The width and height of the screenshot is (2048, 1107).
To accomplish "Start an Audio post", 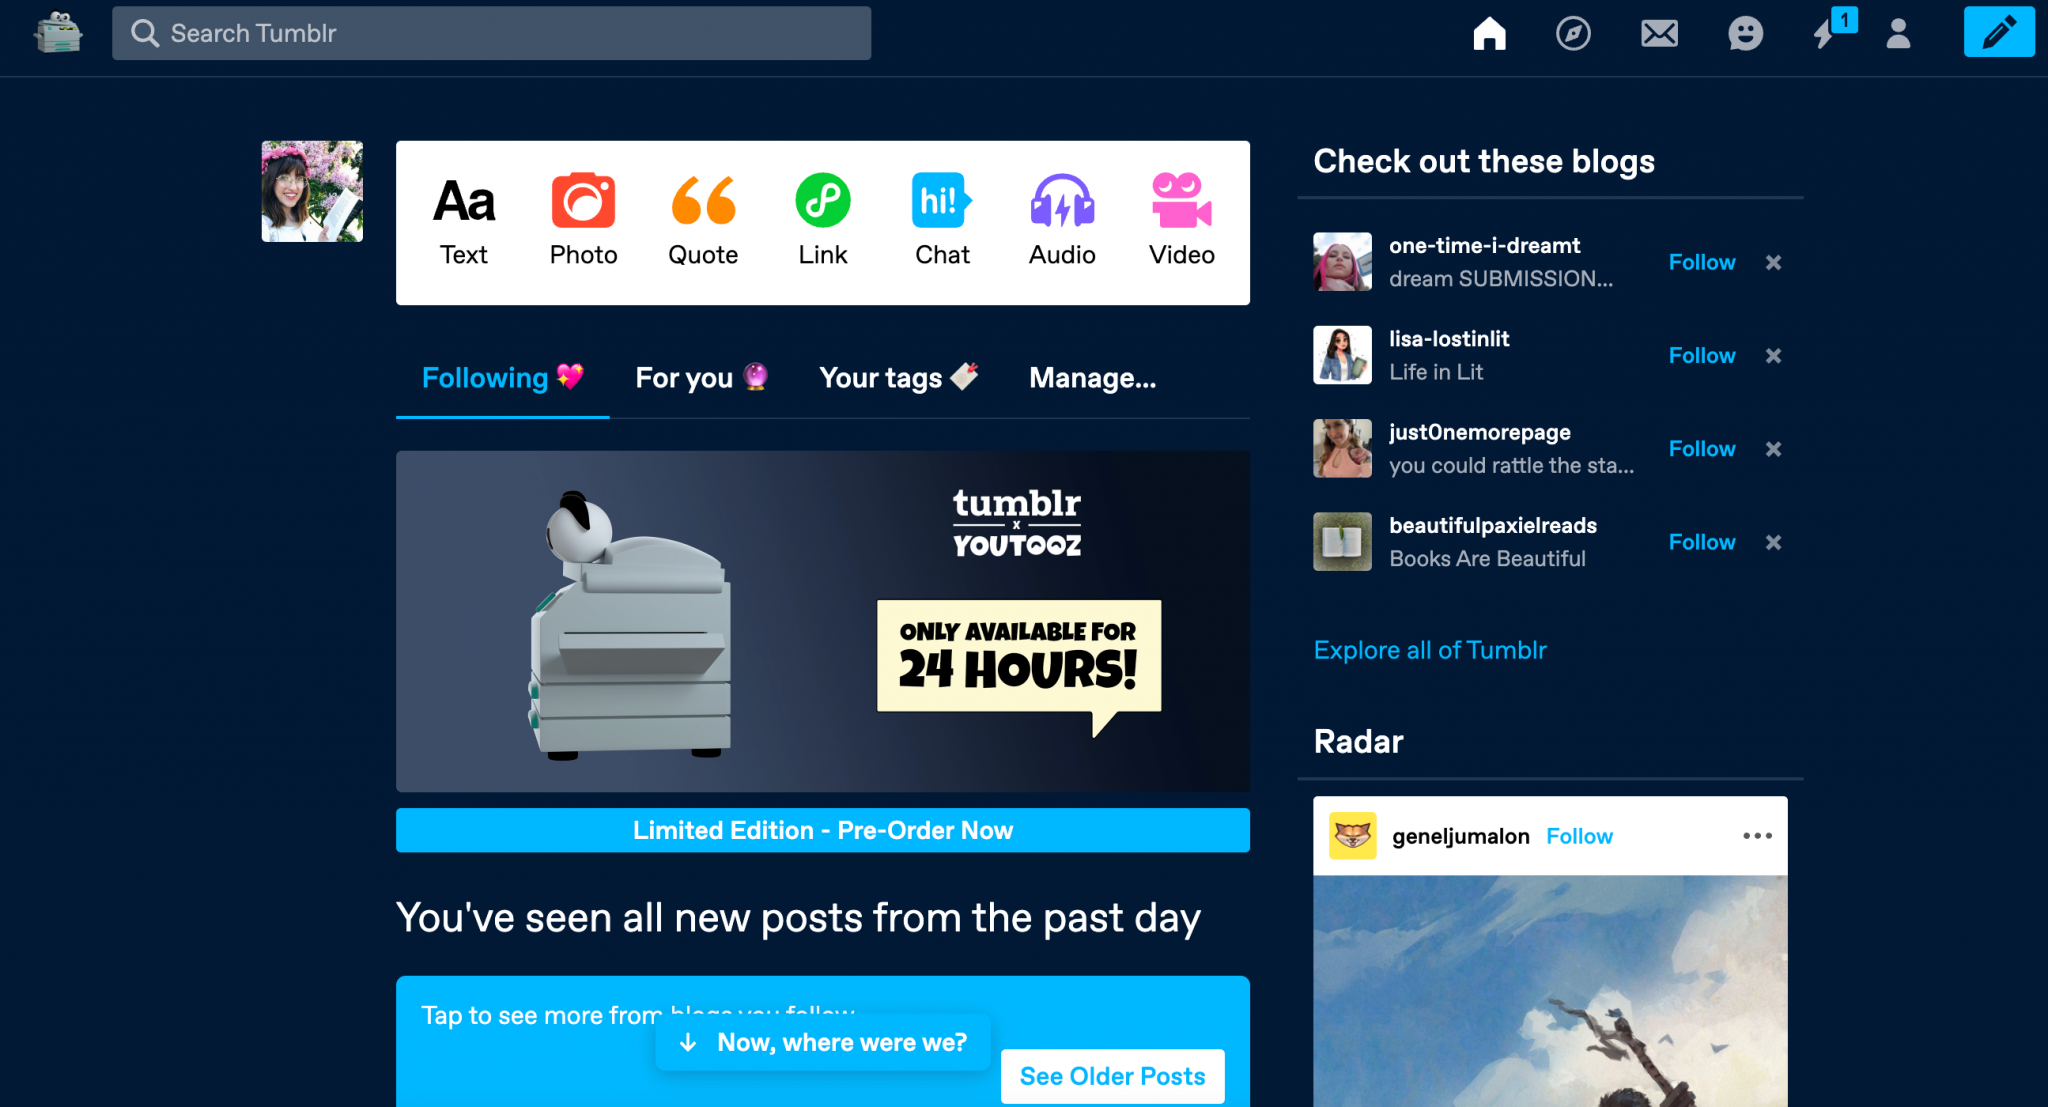I will 1061,218.
